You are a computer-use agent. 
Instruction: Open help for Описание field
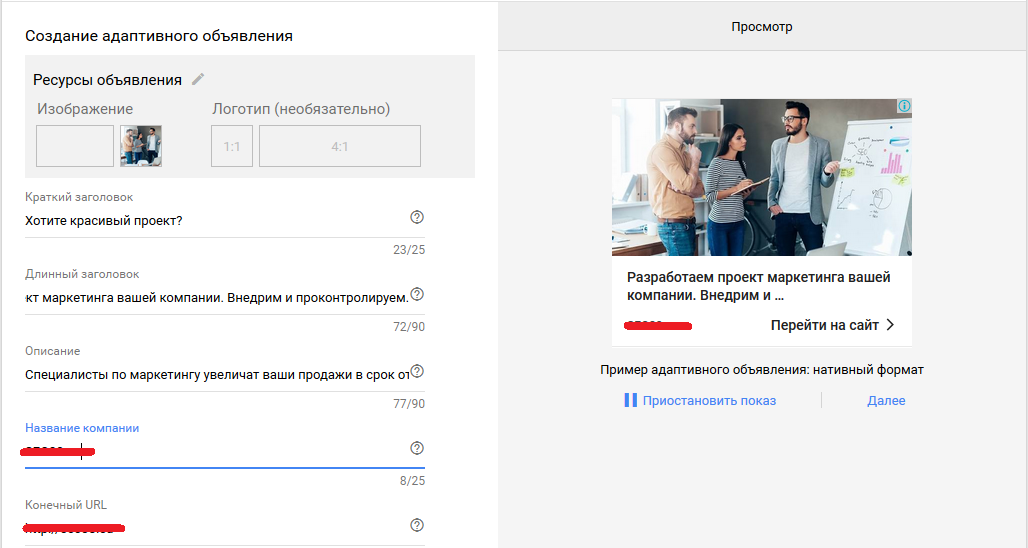(417, 371)
